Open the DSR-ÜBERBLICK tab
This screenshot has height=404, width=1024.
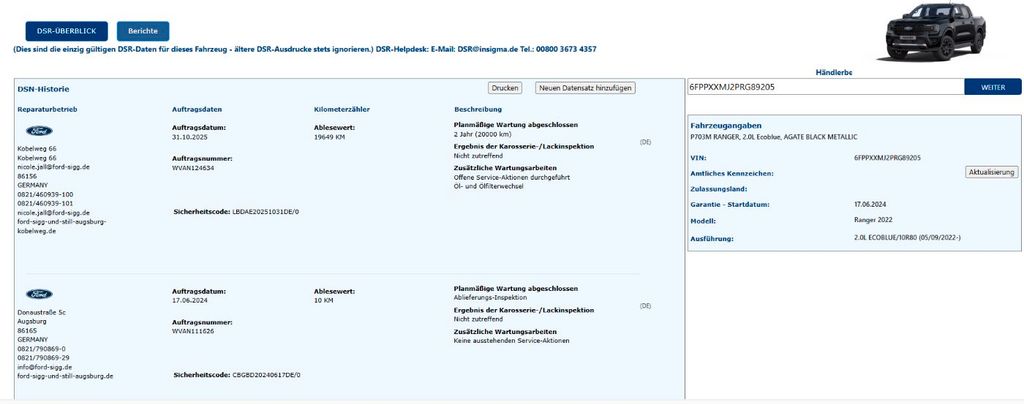click(x=67, y=31)
